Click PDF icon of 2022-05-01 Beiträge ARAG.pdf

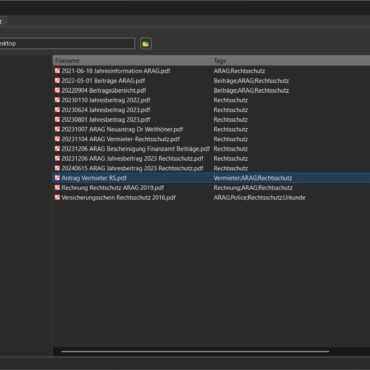57,80
